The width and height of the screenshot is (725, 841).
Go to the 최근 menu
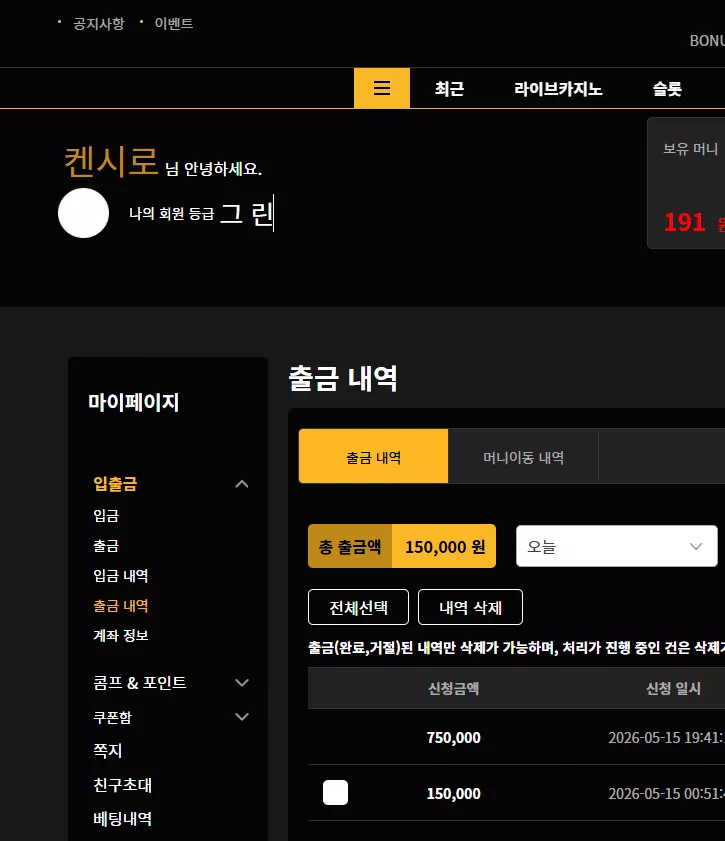click(x=449, y=88)
